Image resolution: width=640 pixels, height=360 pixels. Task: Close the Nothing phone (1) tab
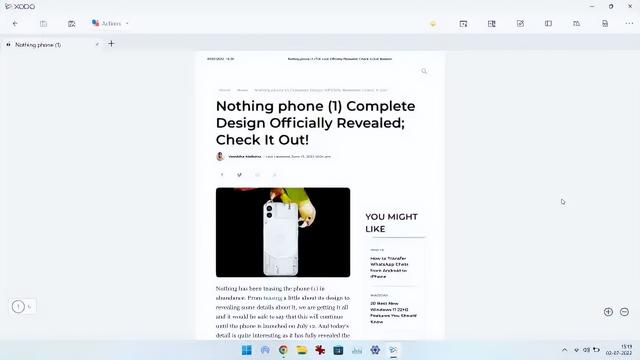tap(97, 44)
